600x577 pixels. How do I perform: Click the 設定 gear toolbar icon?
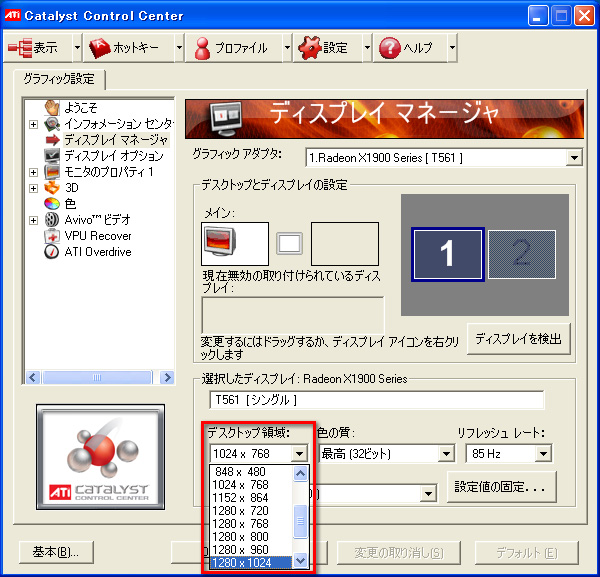(309, 48)
